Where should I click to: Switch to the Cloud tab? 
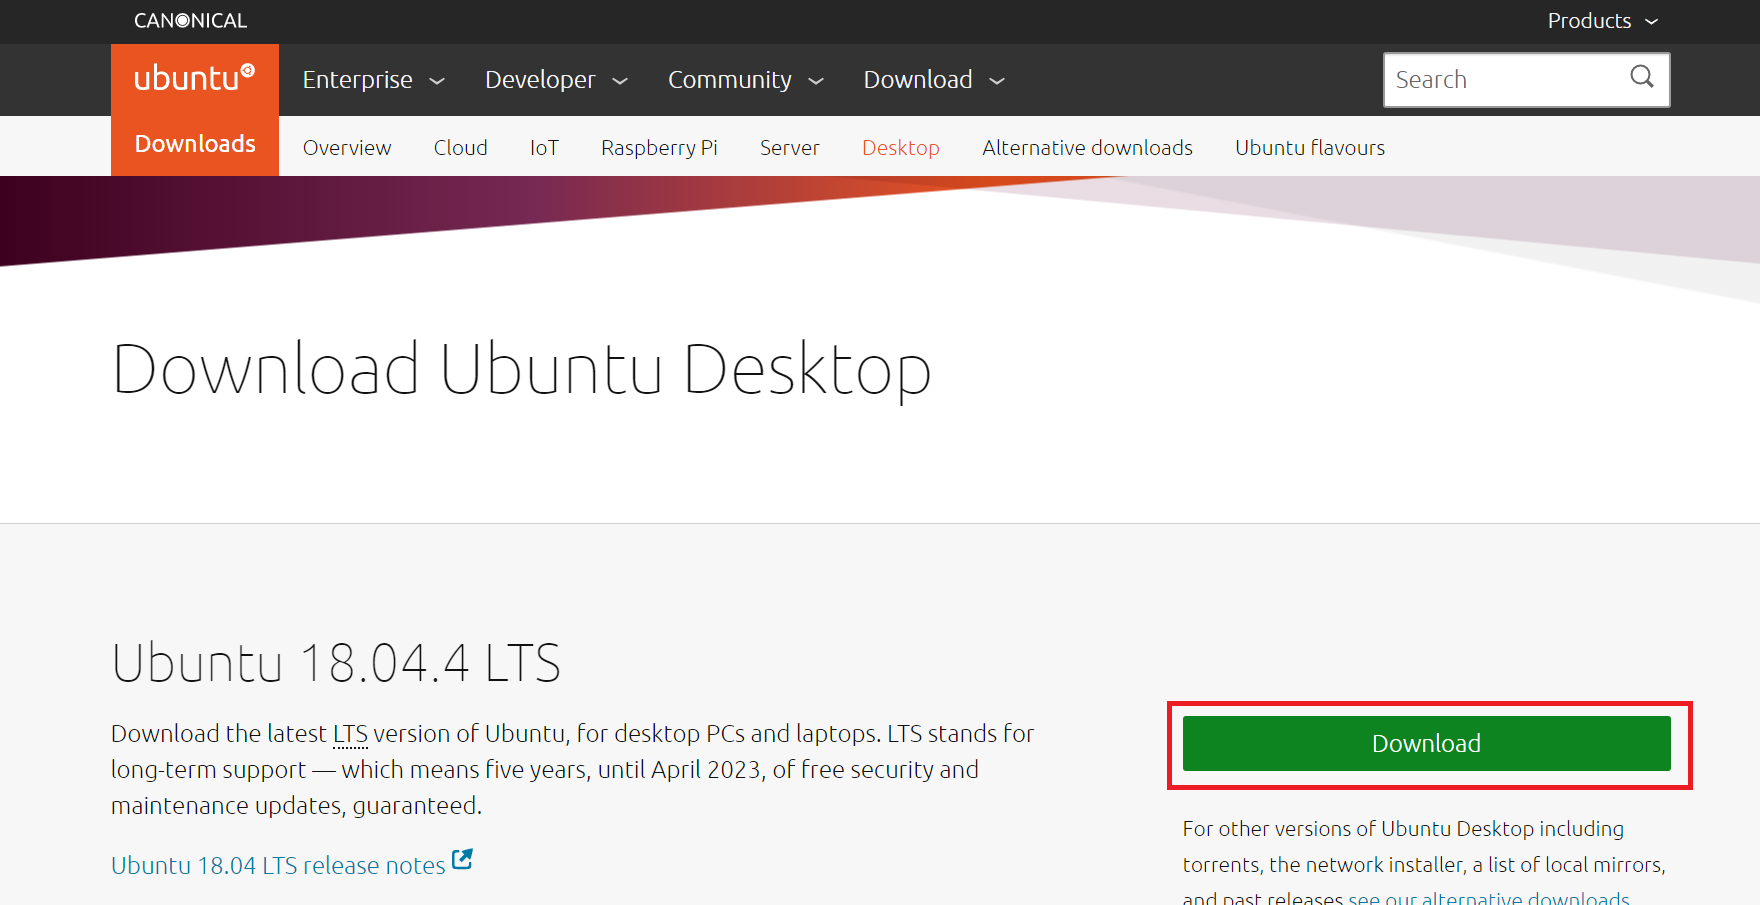click(x=460, y=148)
